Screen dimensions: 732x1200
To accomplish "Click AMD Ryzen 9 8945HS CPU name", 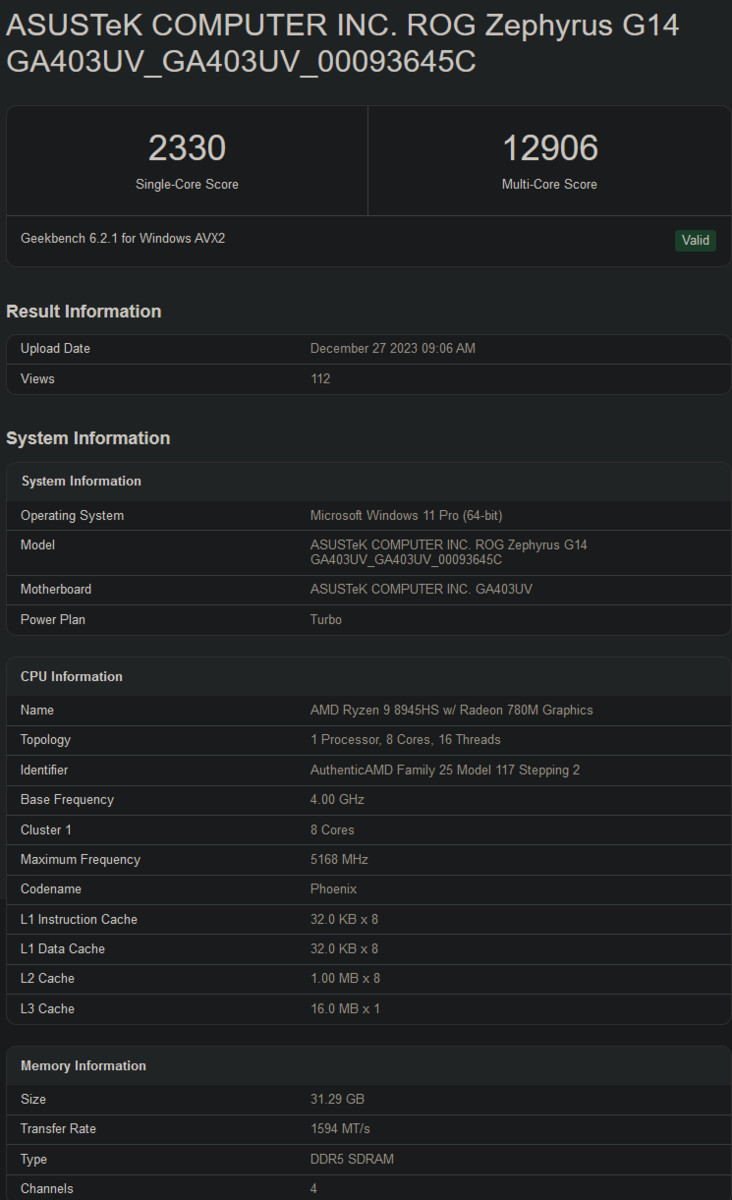I will 451,710.
